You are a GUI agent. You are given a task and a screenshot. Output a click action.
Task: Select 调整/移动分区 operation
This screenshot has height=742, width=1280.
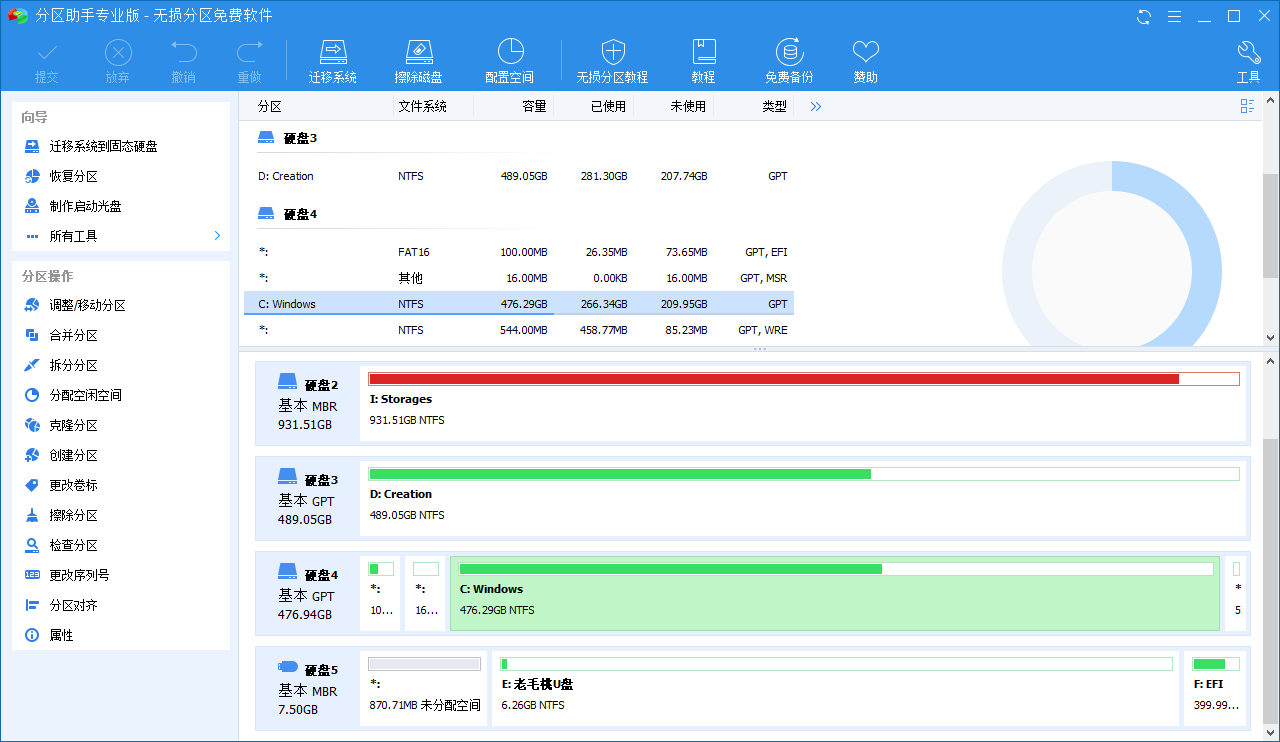click(87, 305)
